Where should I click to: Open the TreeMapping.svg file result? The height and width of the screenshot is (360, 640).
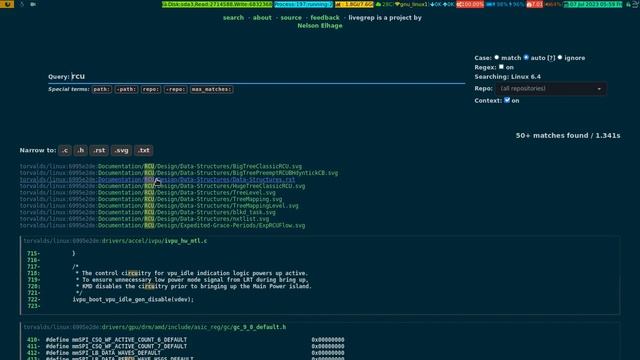pyautogui.click(x=151, y=199)
